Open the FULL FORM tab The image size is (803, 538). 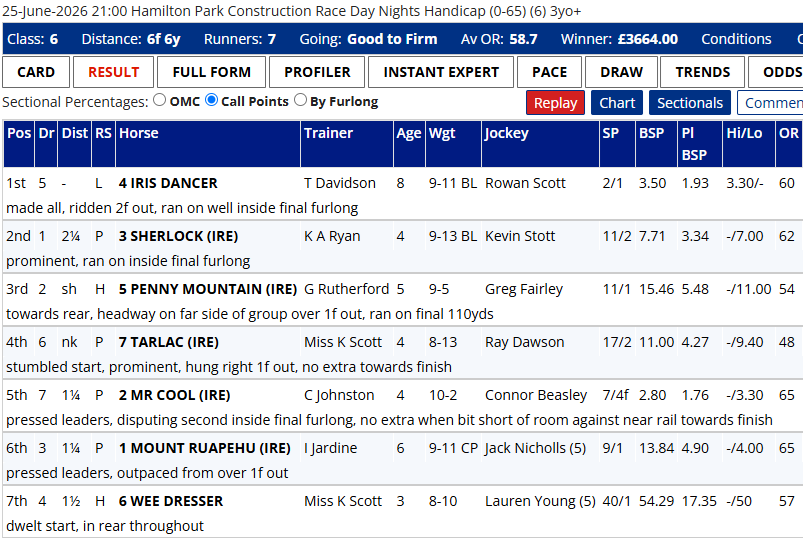pos(212,72)
